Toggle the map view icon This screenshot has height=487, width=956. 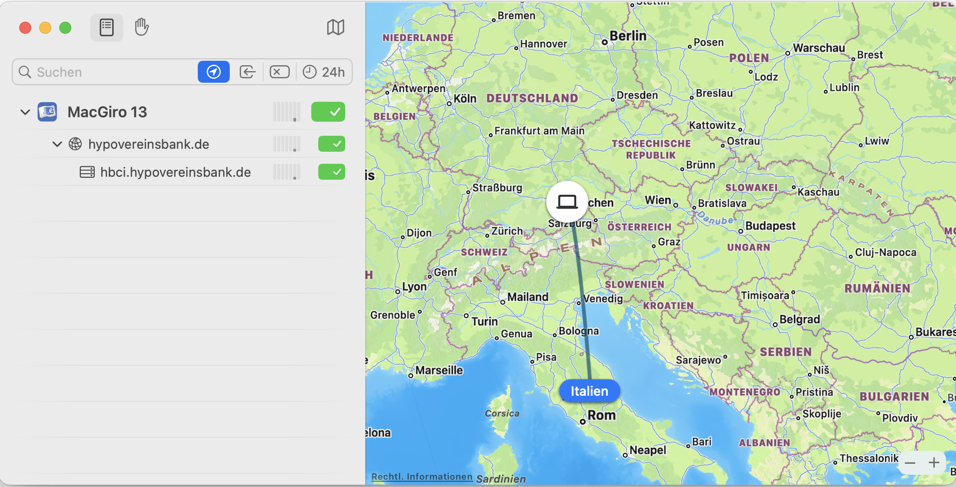335,27
